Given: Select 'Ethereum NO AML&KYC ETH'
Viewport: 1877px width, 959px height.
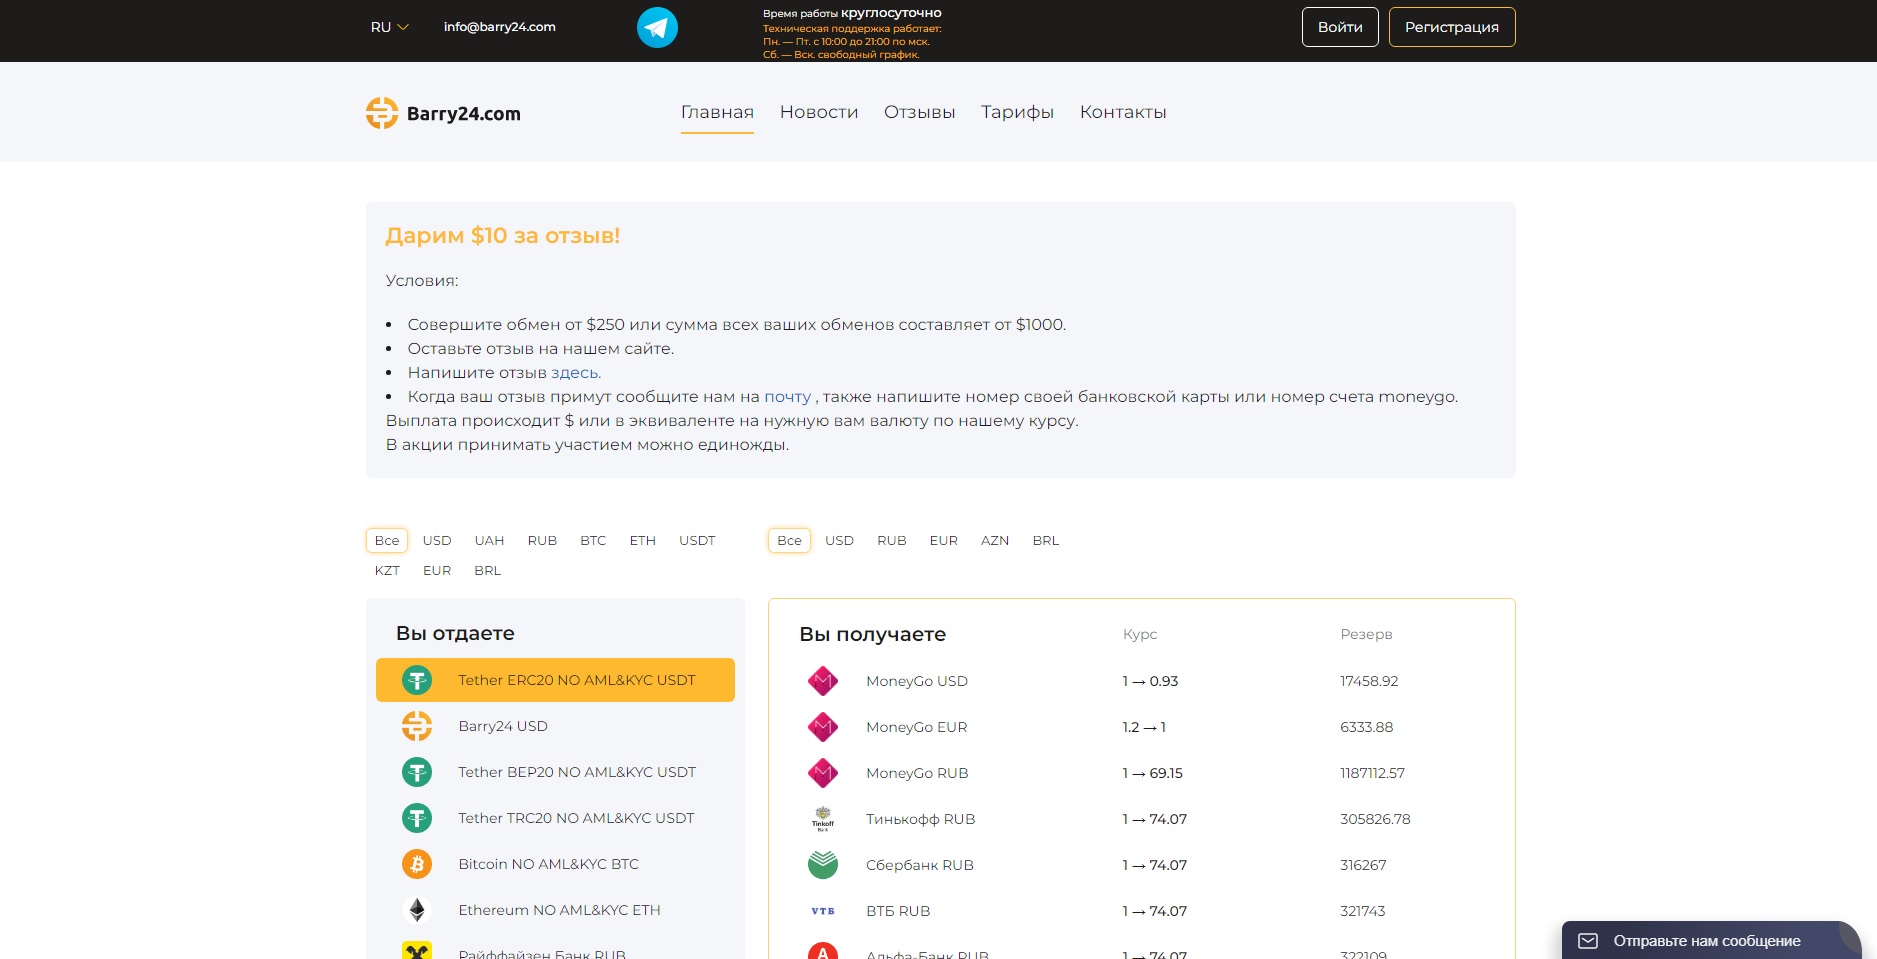Looking at the screenshot, I should coord(555,910).
